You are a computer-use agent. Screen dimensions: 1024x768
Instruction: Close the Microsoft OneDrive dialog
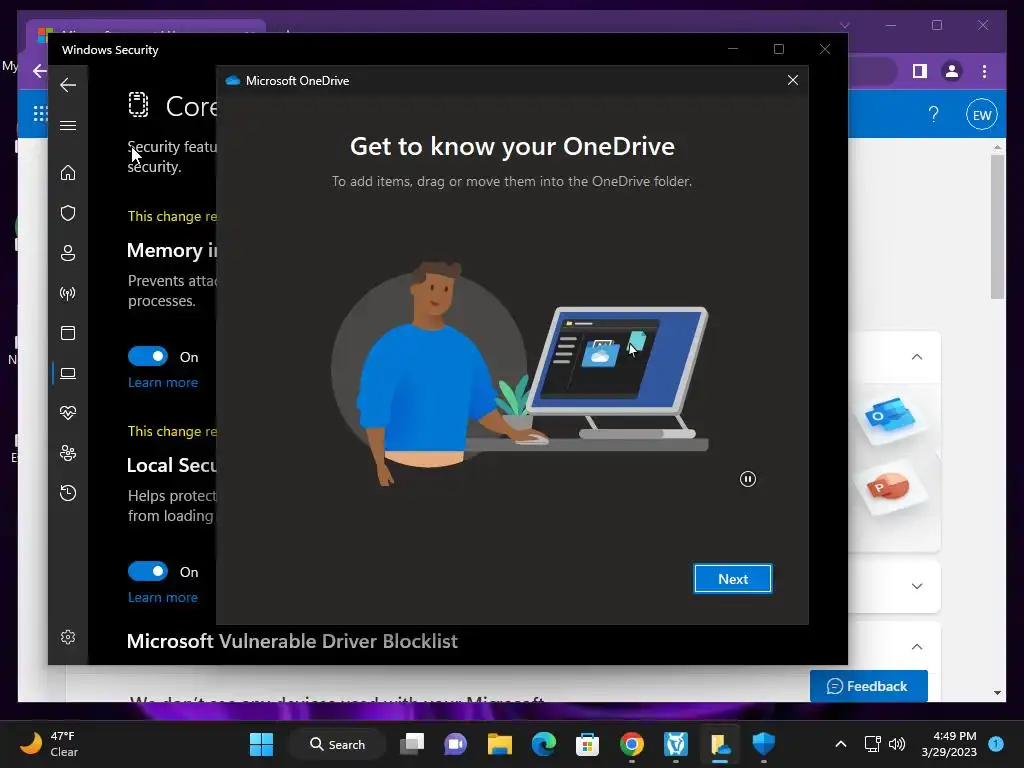(x=793, y=80)
